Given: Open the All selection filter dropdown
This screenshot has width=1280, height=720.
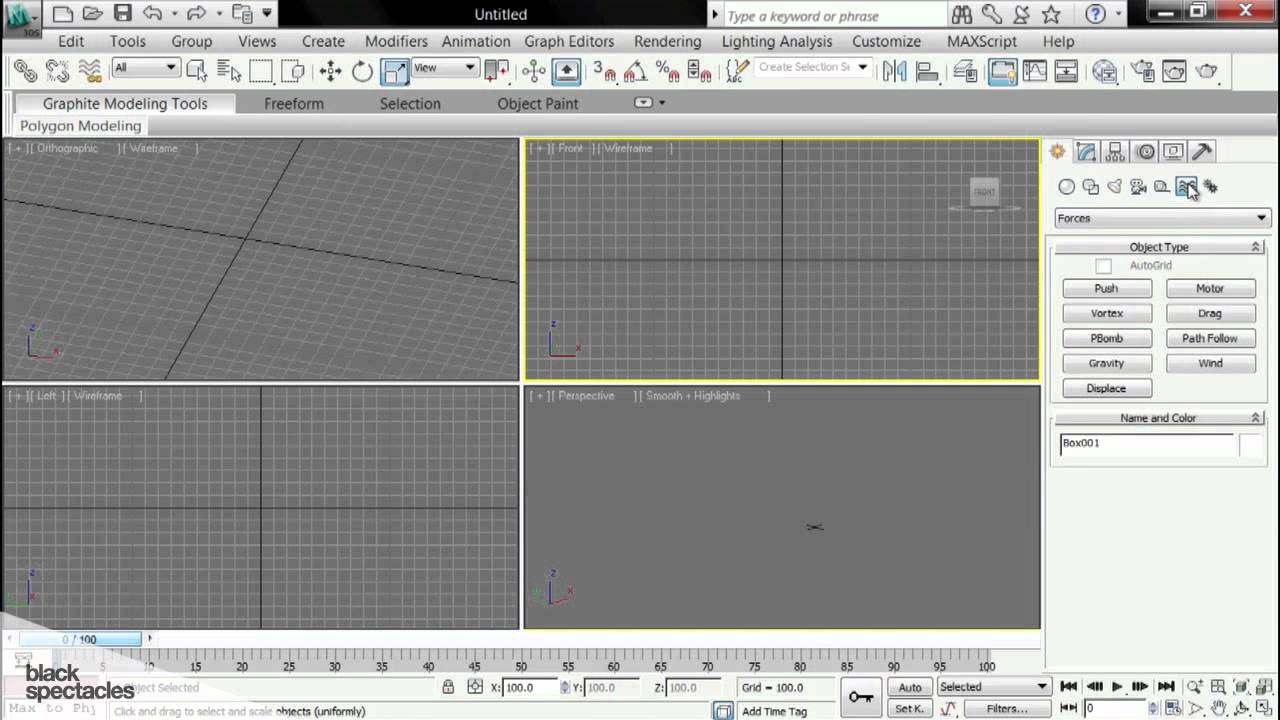Looking at the screenshot, I should pos(145,68).
